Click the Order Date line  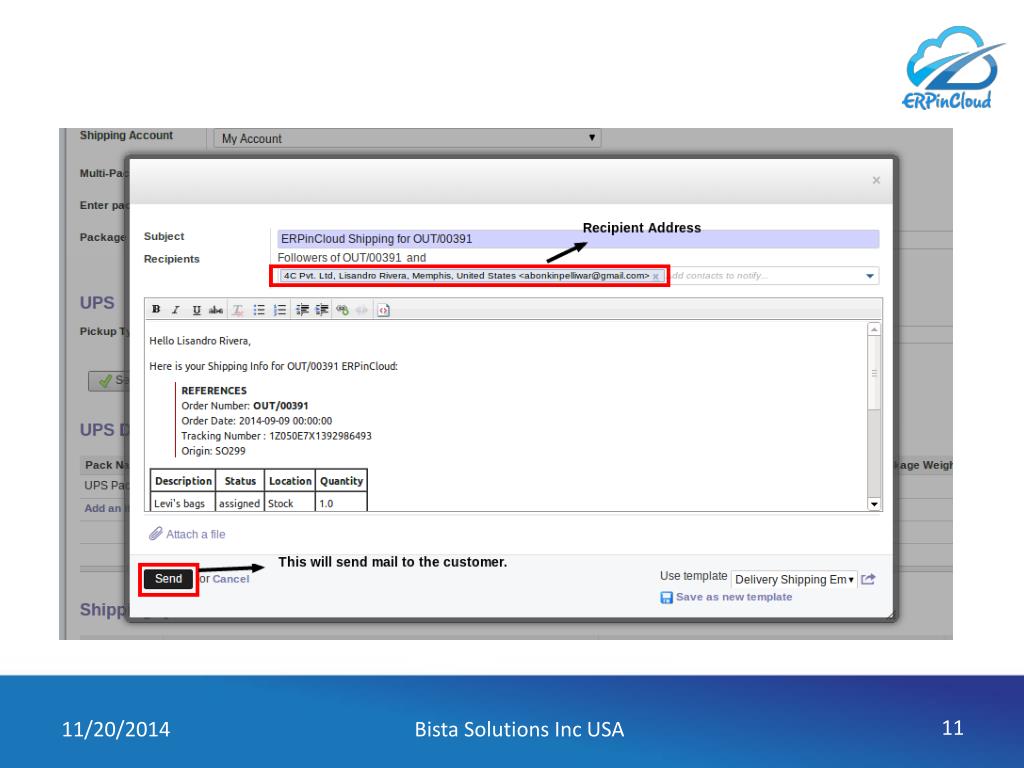tap(257, 421)
